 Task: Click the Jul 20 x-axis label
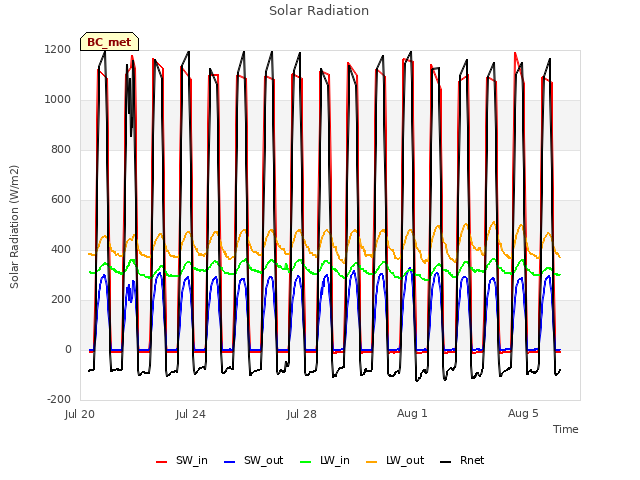pos(80,414)
